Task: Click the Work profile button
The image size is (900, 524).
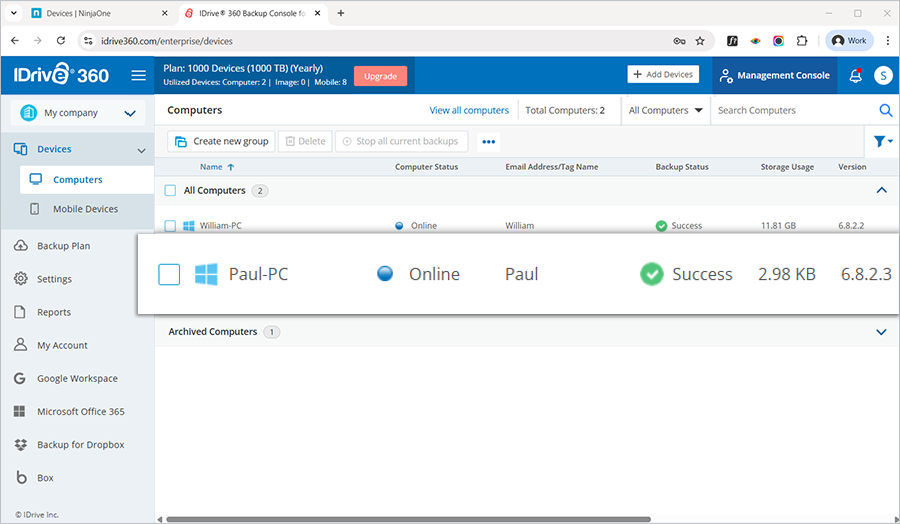Action: point(849,41)
